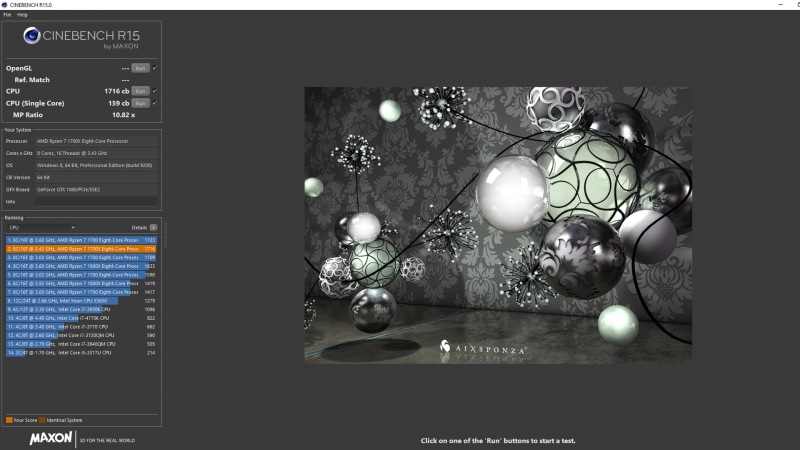800x450 pixels.
Task: Click the orange Your Score swatch
Action: tap(8, 419)
